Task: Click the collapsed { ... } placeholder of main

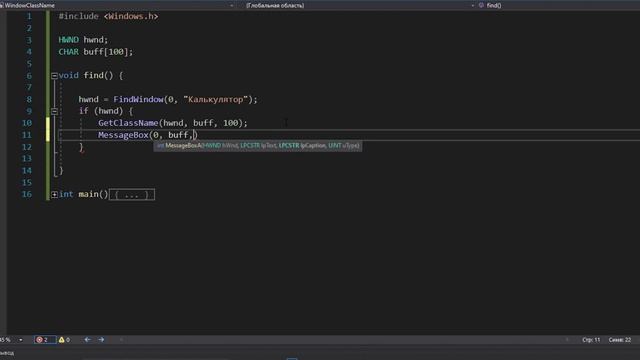Action: point(132,195)
